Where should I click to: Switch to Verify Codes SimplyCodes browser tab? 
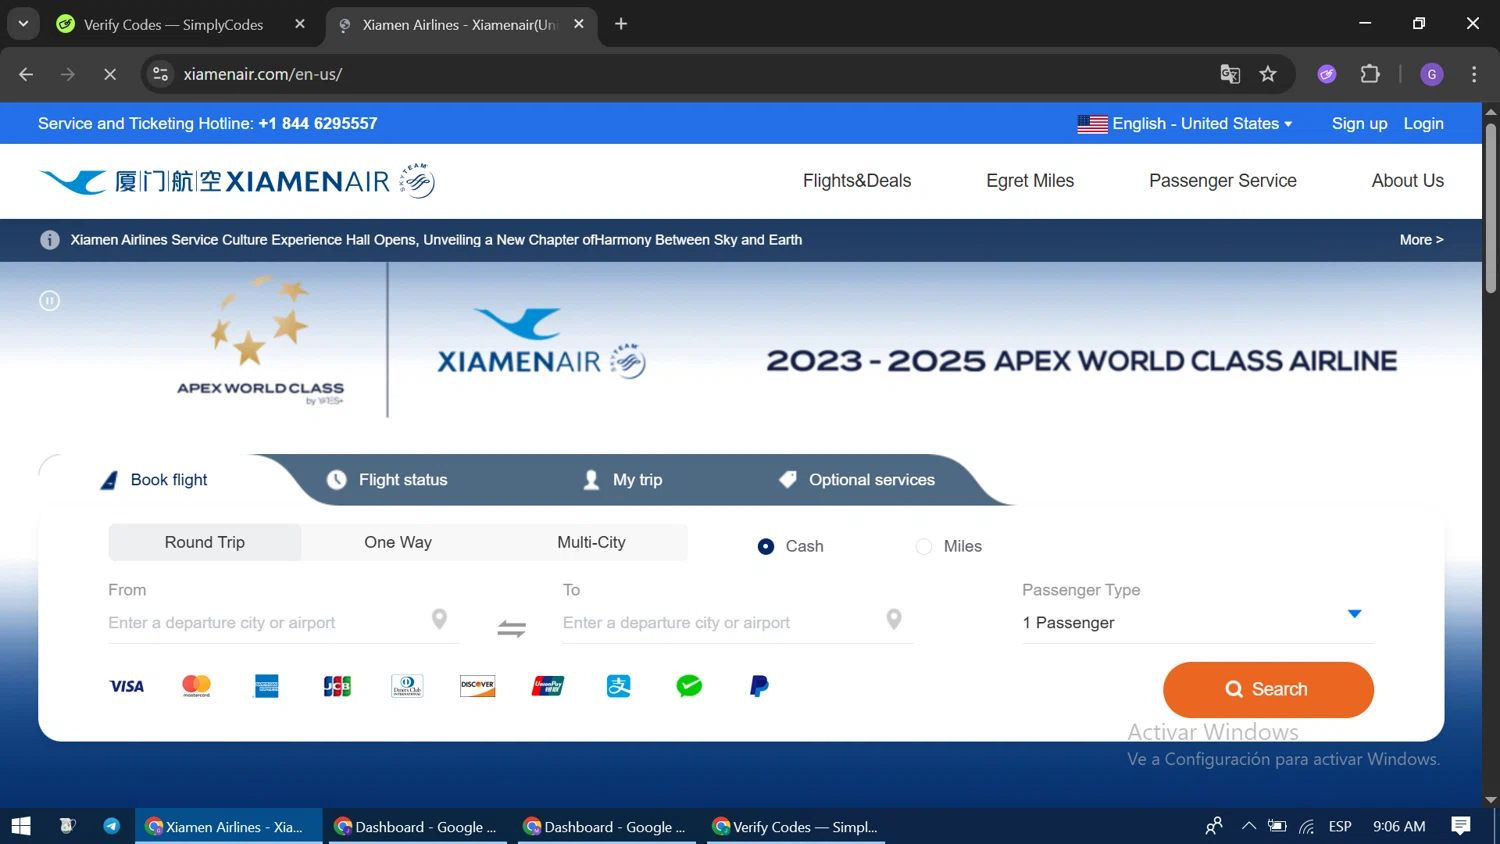[172, 24]
